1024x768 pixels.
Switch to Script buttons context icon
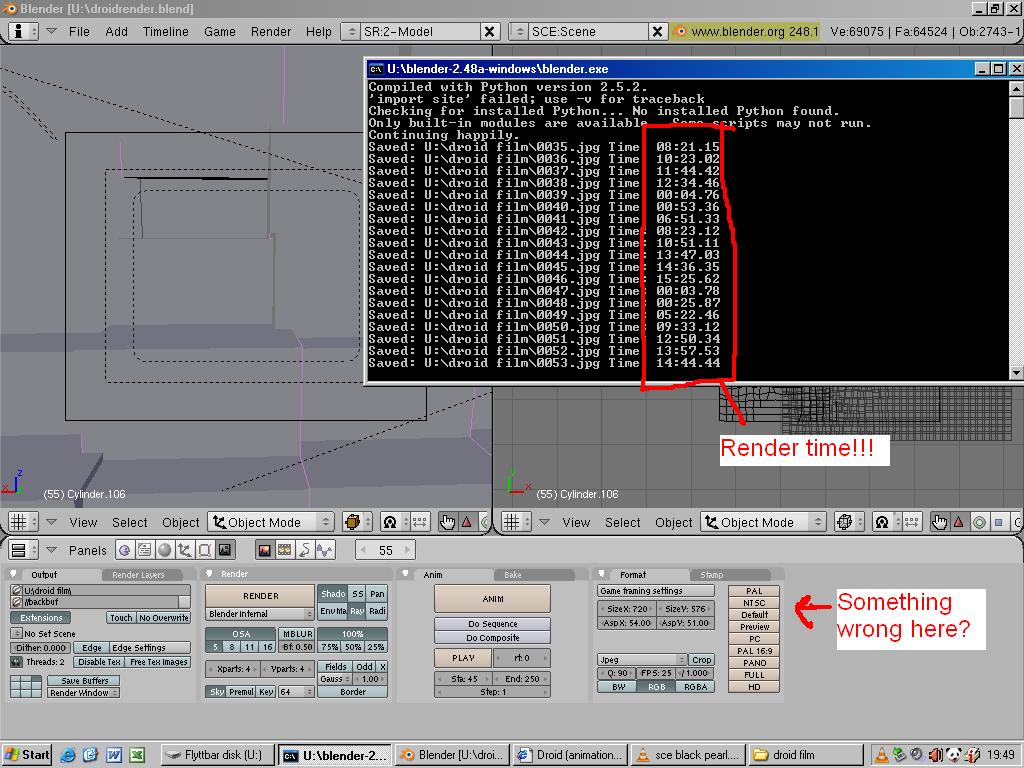pos(144,550)
